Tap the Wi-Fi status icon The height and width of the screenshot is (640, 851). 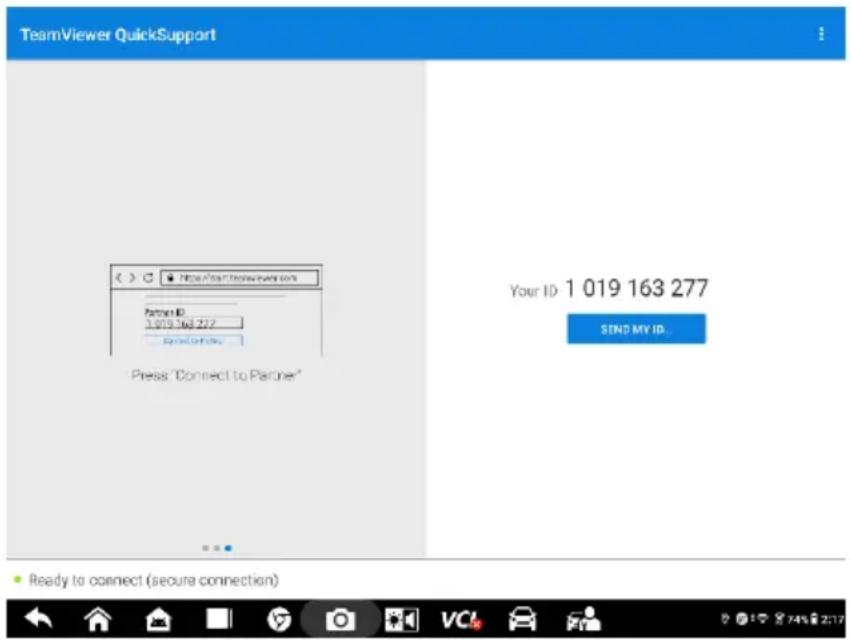763,619
